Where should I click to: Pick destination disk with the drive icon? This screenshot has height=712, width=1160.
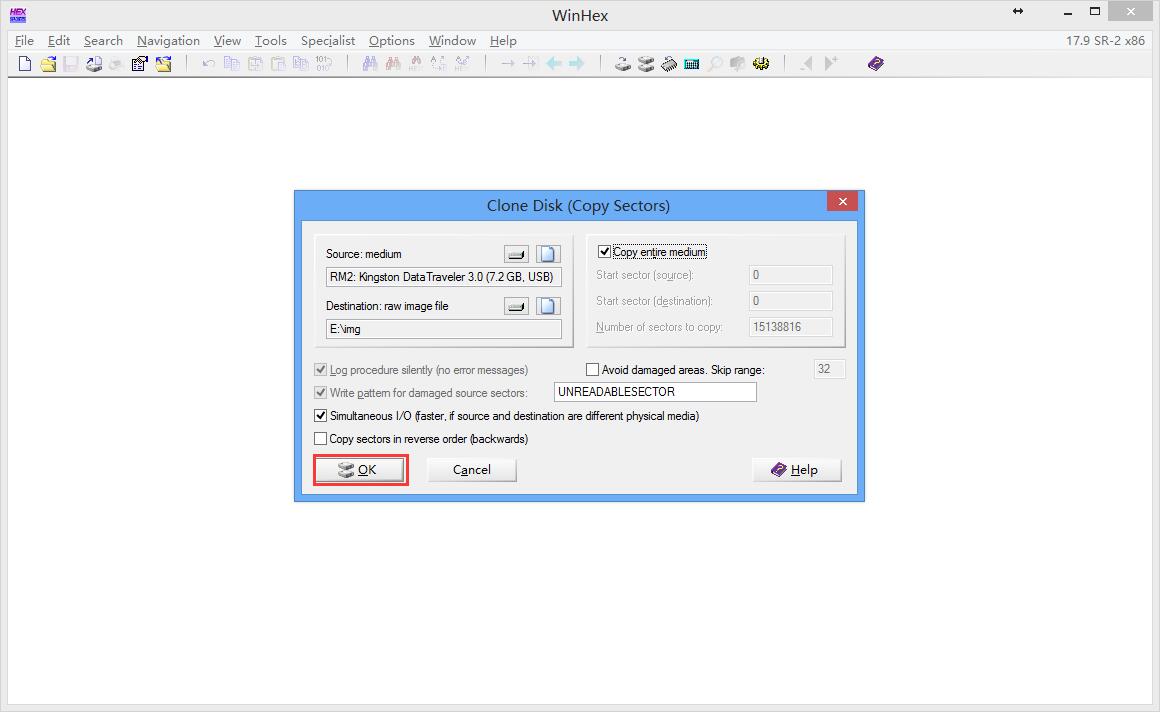click(x=516, y=306)
